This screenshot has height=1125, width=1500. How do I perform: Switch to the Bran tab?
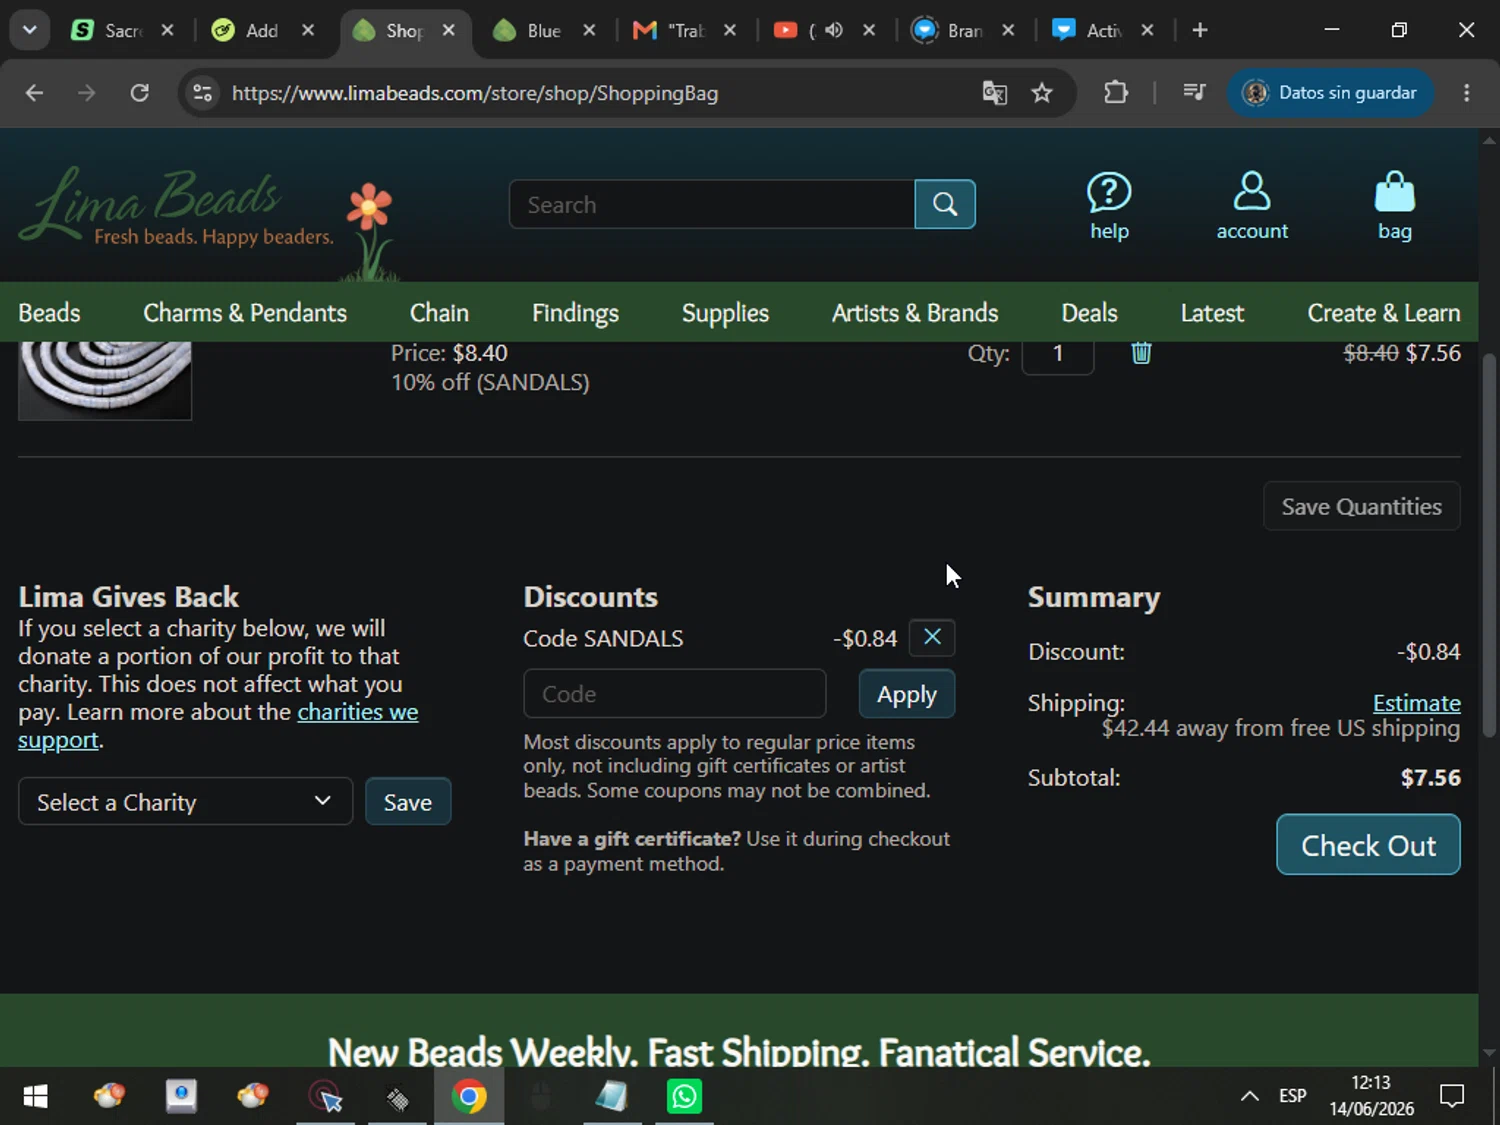pos(964,31)
